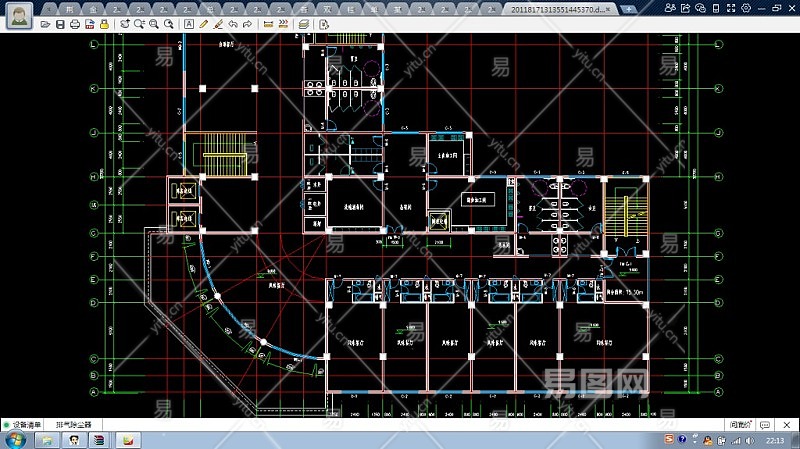This screenshot has height=449, width=800.
Task: Toggle full screen mode icon
Action: coord(731,8)
